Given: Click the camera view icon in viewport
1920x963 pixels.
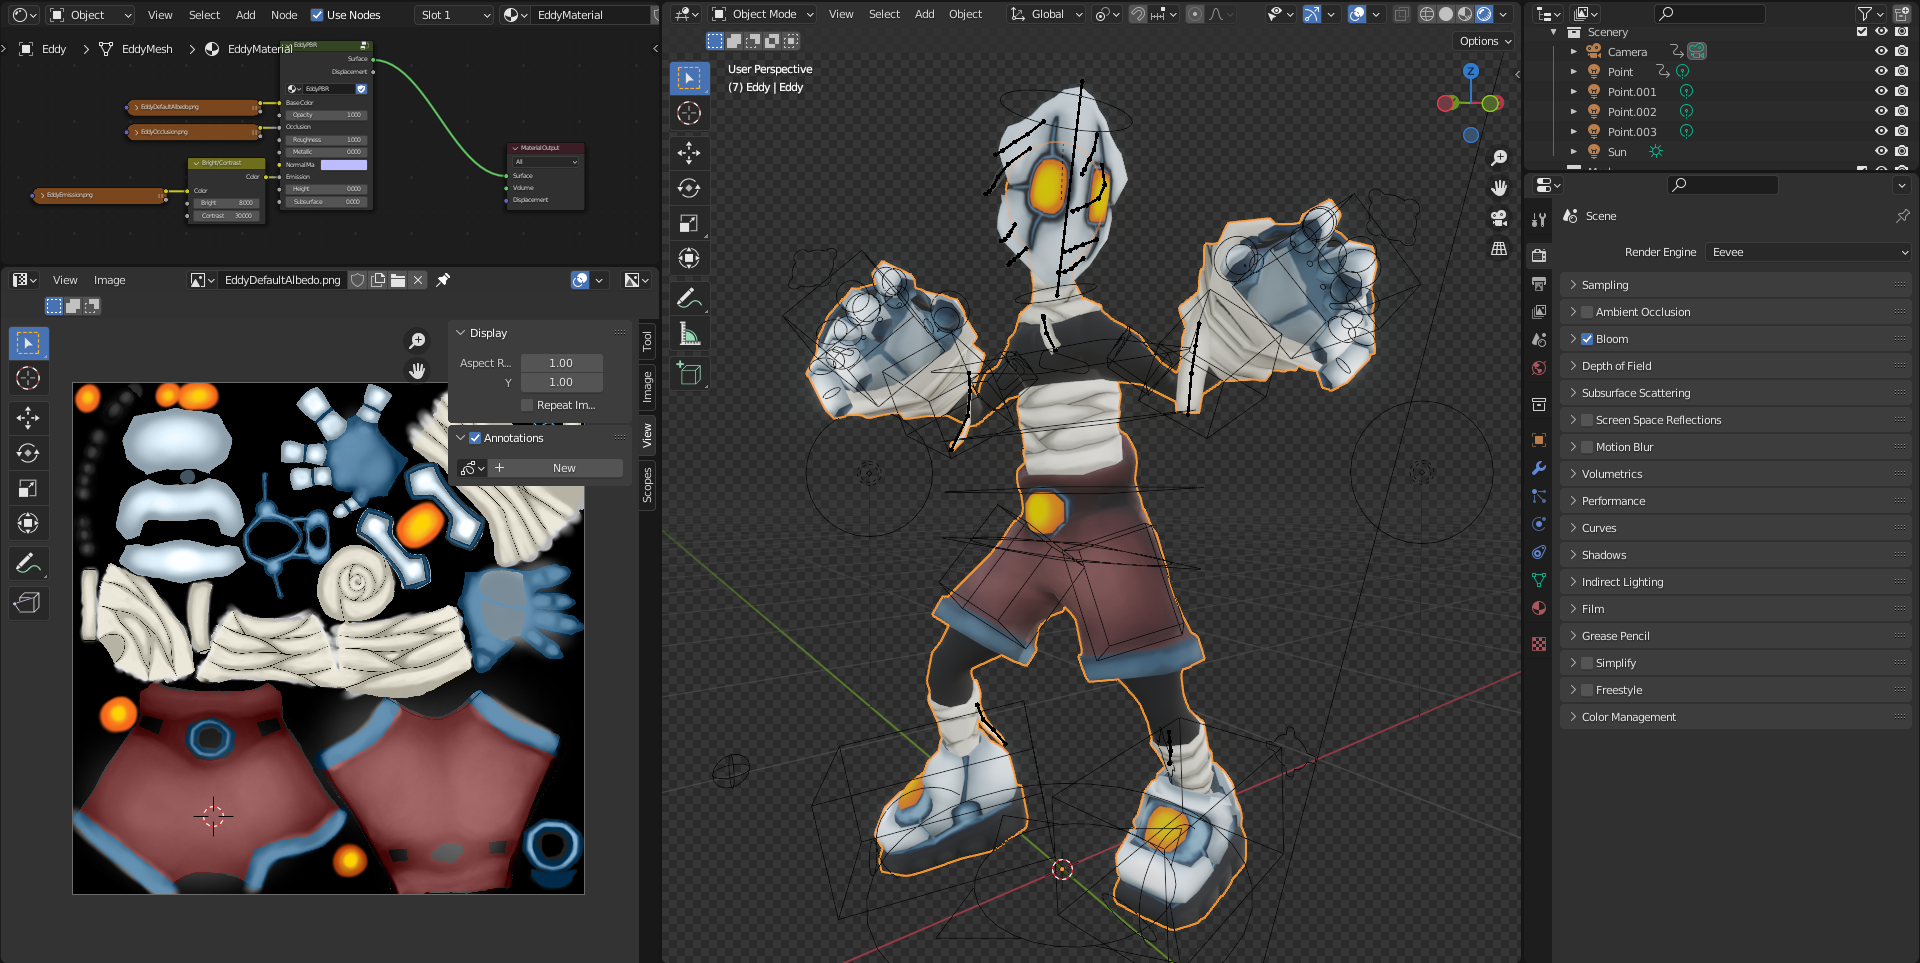Looking at the screenshot, I should [1498, 218].
